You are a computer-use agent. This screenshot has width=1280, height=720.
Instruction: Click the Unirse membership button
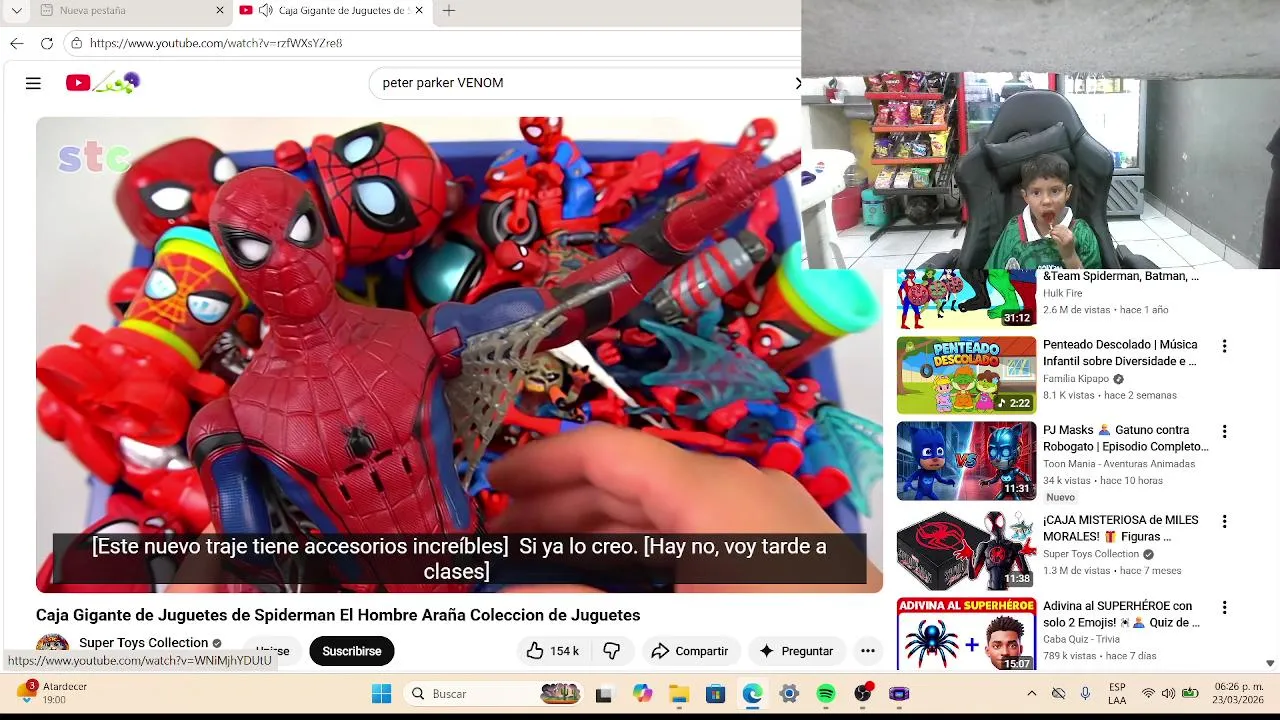[x=271, y=651]
